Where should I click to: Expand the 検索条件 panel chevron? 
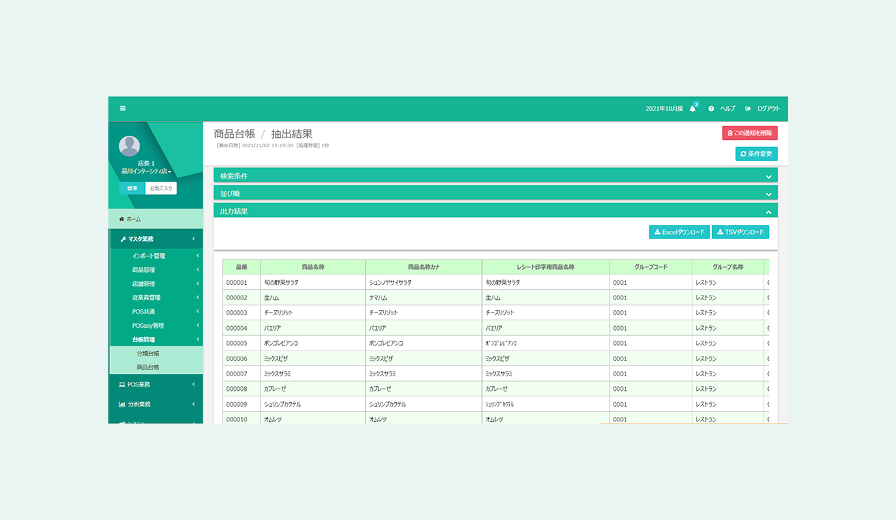(x=768, y=176)
